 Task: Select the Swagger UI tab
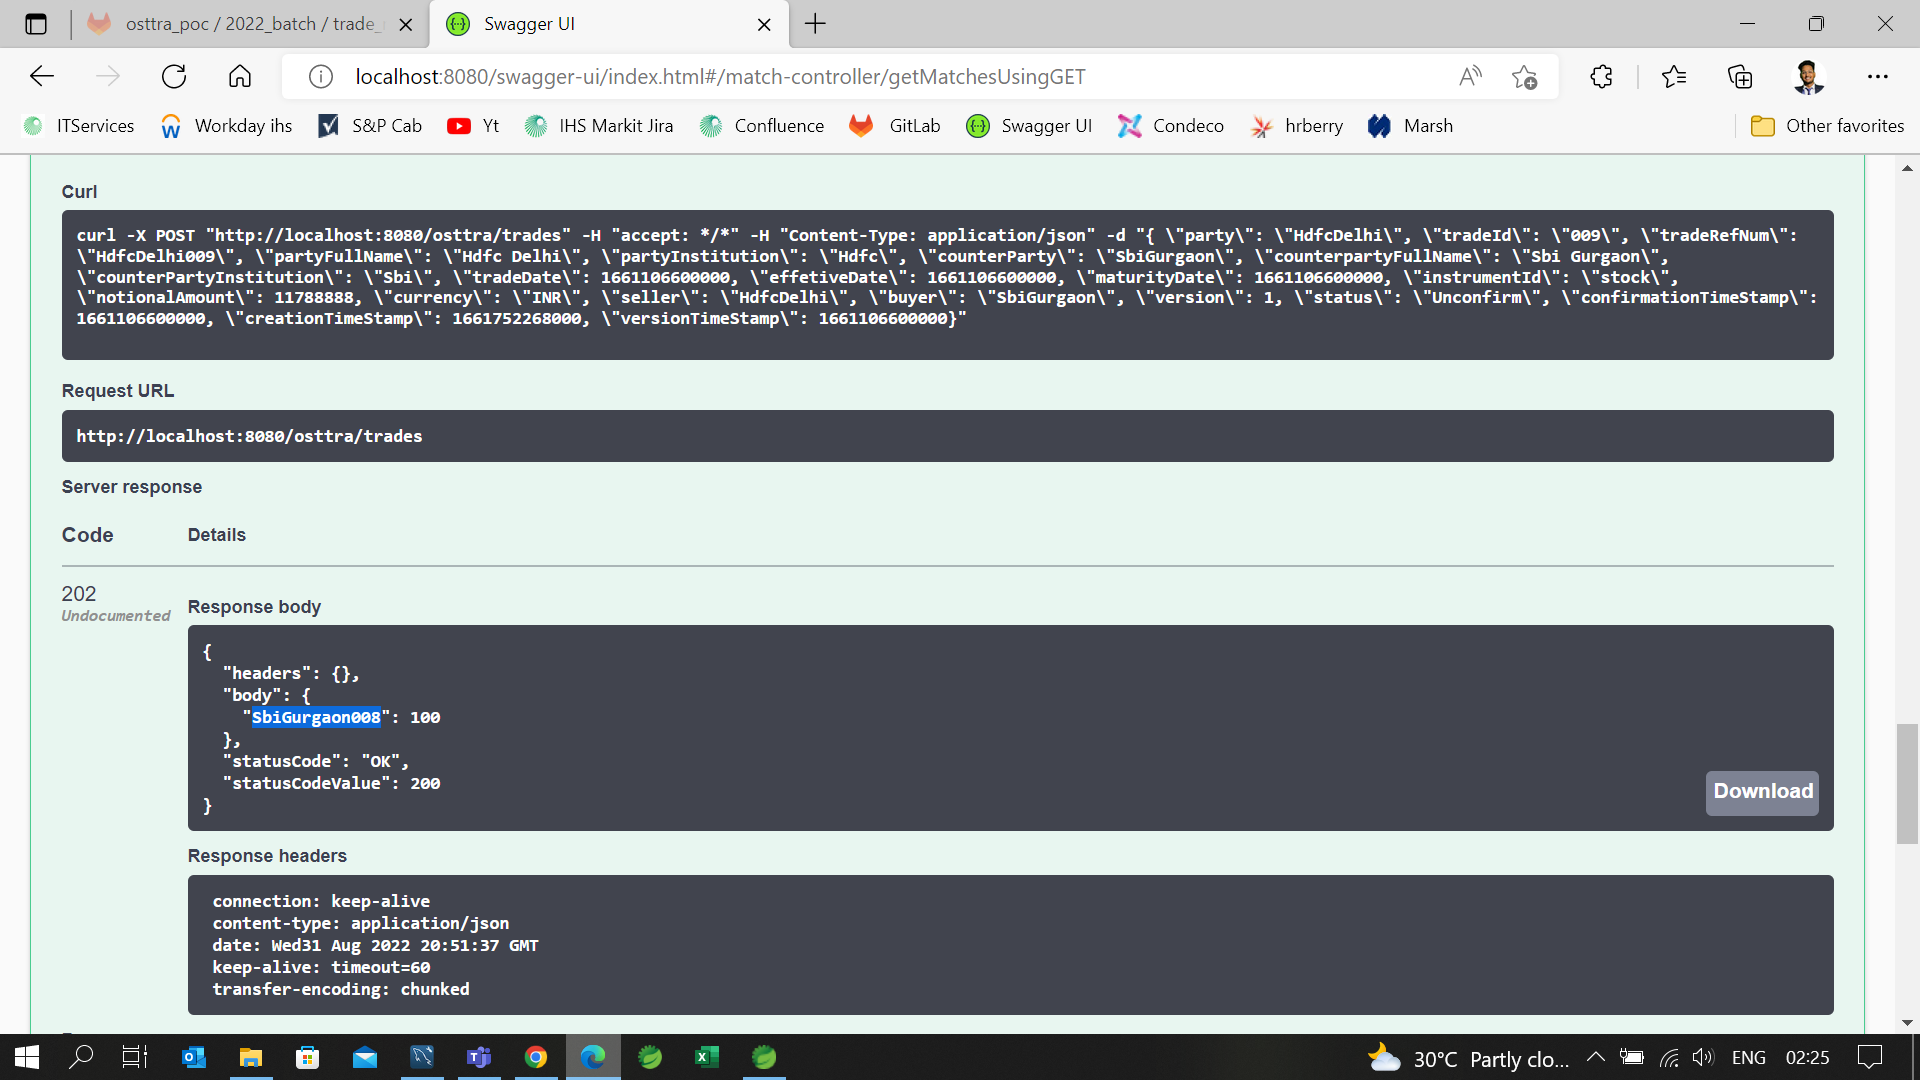[609, 24]
